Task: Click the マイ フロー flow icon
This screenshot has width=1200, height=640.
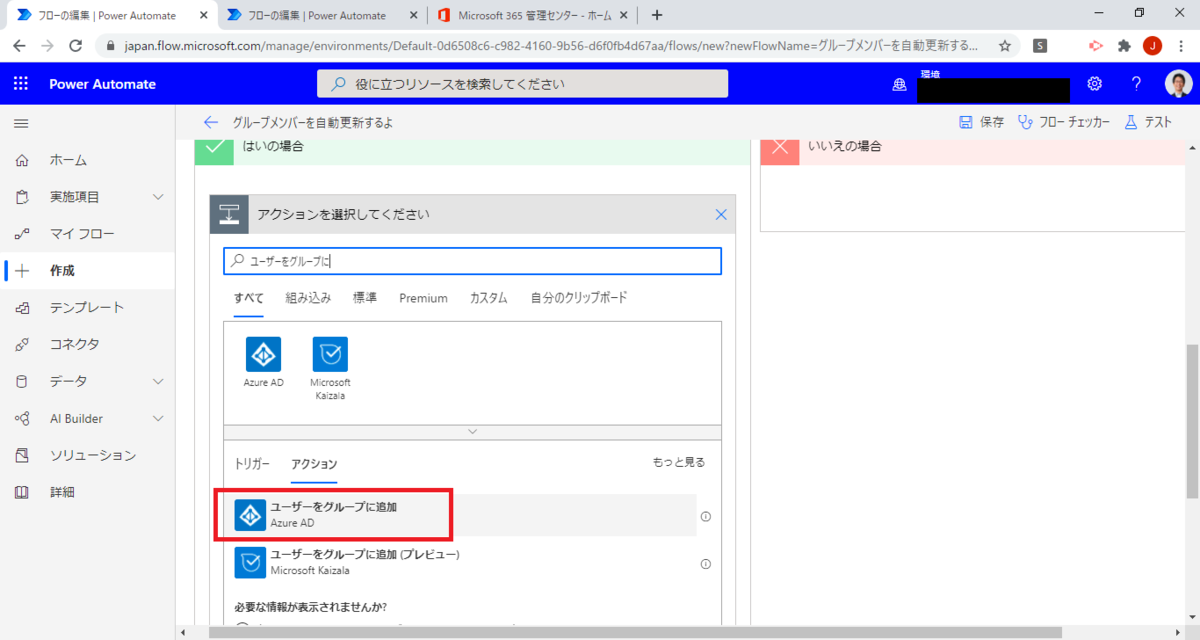Action: 23,234
